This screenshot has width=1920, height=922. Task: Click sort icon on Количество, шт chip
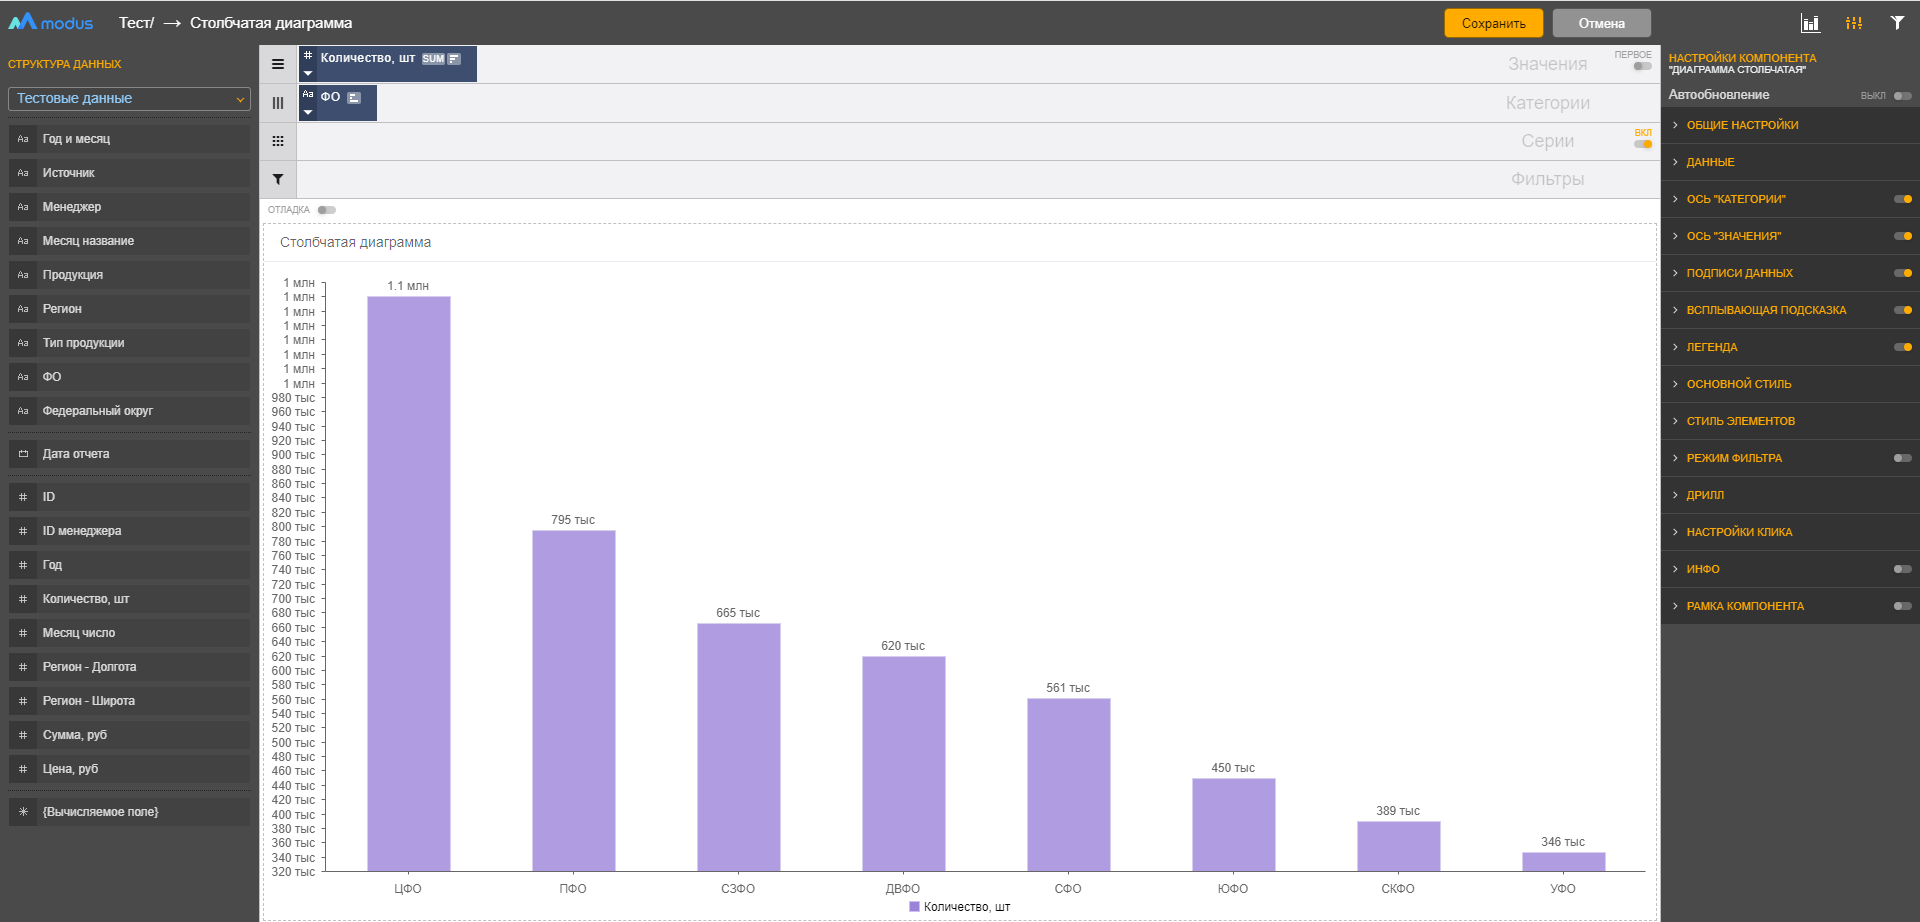(x=454, y=59)
